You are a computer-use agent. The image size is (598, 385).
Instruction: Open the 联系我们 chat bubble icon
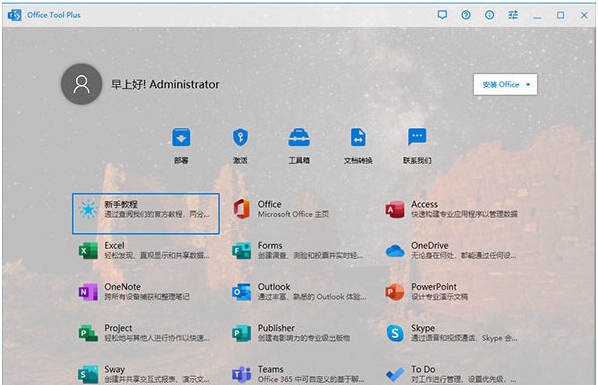click(x=417, y=137)
